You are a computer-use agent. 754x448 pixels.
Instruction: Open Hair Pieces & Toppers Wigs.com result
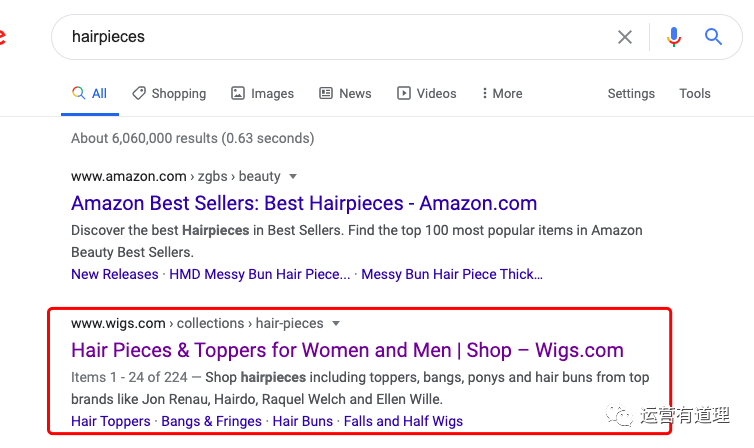[x=347, y=350]
